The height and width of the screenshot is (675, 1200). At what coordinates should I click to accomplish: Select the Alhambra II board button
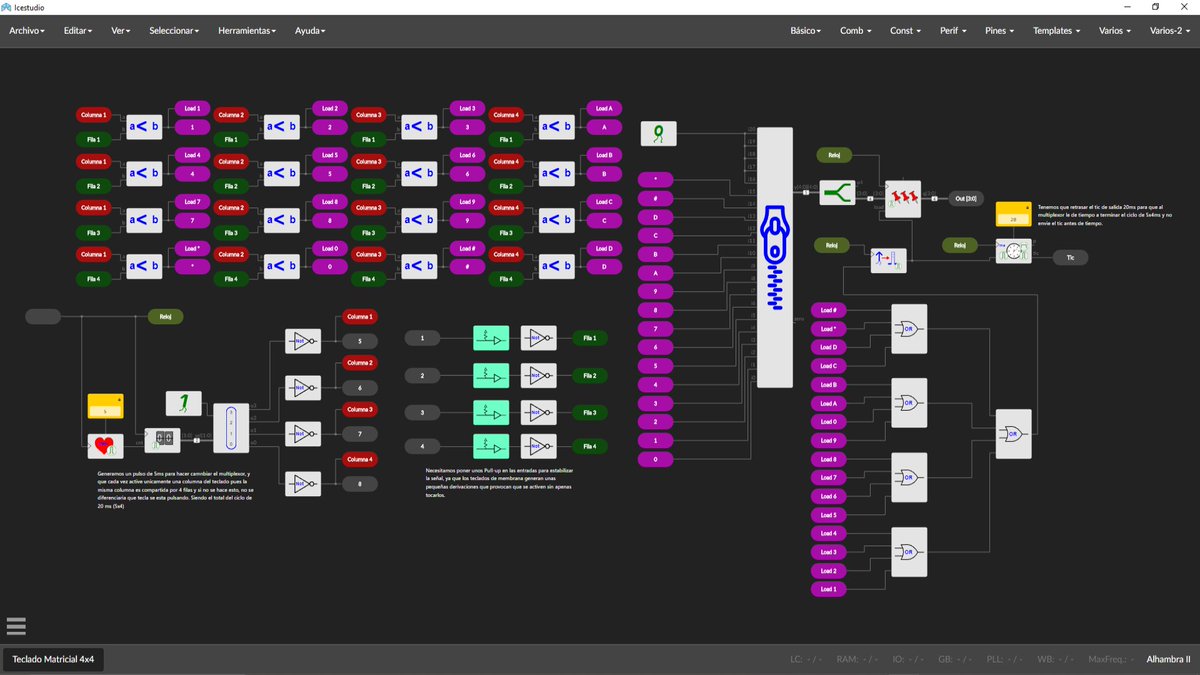pyautogui.click(x=1168, y=660)
